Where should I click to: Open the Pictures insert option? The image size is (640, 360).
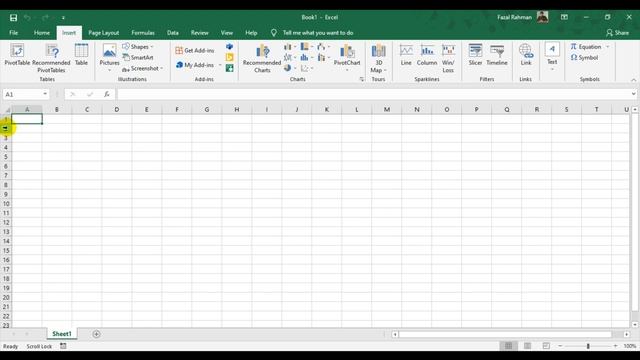point(109,58)
